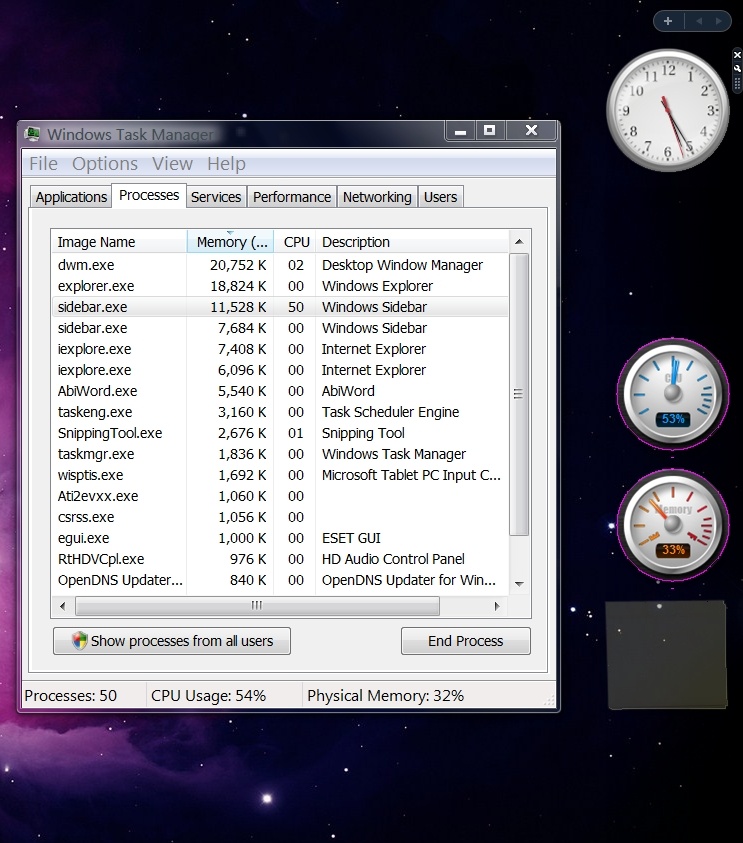This screenshot has width=743, height=843.
Task: Open the View menu
Action: pos(172,163)
